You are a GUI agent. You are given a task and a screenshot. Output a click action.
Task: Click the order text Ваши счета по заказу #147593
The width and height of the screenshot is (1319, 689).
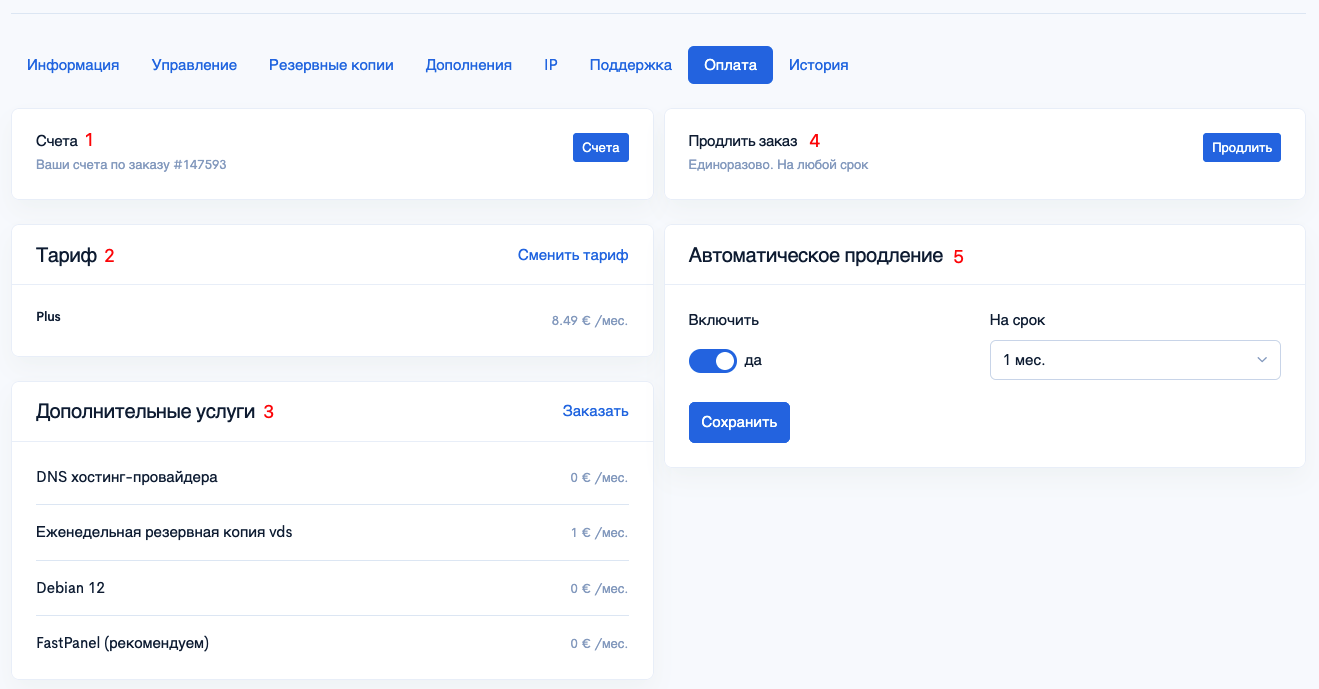pos(131,165)
